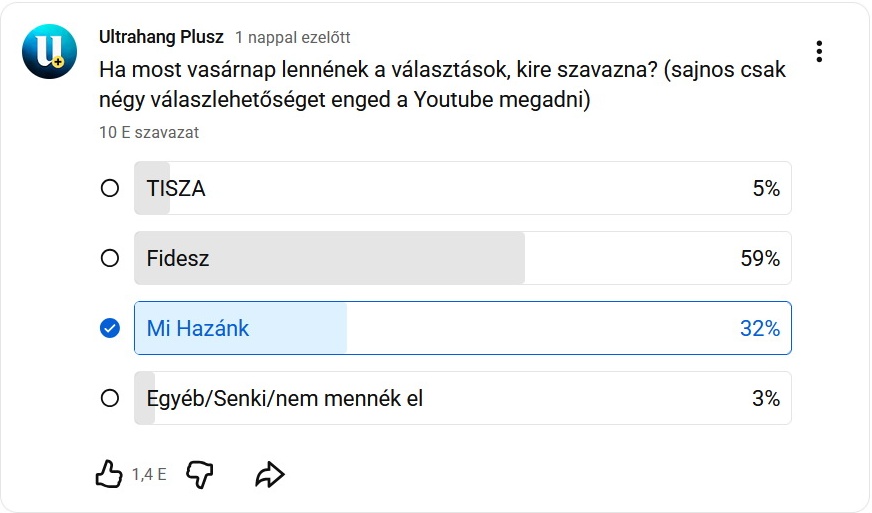Click the "1,4 E" like count
Image resolution: width=872 pixels, height=513 pixels.
[149, 475]
